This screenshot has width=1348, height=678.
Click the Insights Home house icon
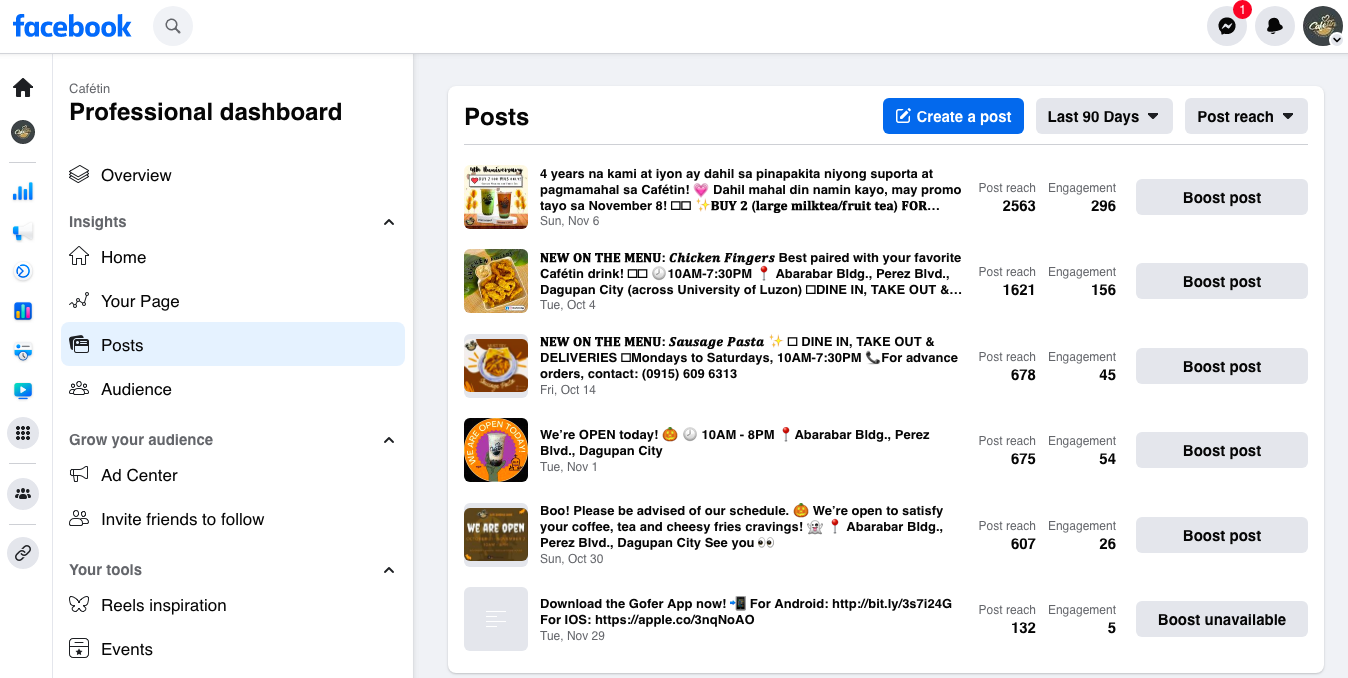coord(79,257)
